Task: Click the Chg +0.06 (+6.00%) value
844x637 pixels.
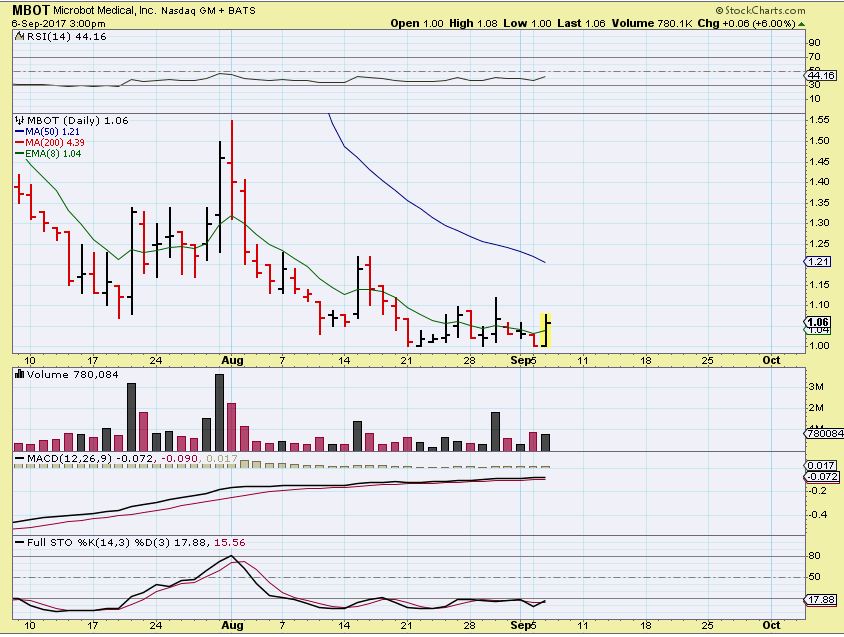Action: click(x=747, y=24)
